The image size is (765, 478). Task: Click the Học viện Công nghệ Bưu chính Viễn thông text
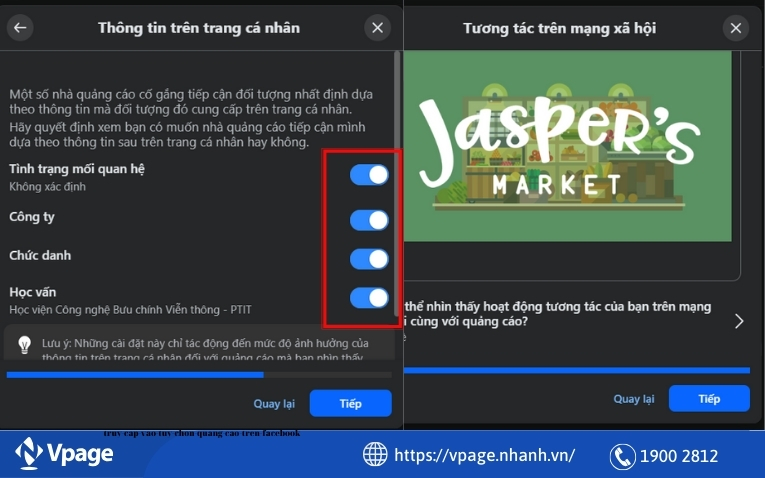click(x=130, y=310)
